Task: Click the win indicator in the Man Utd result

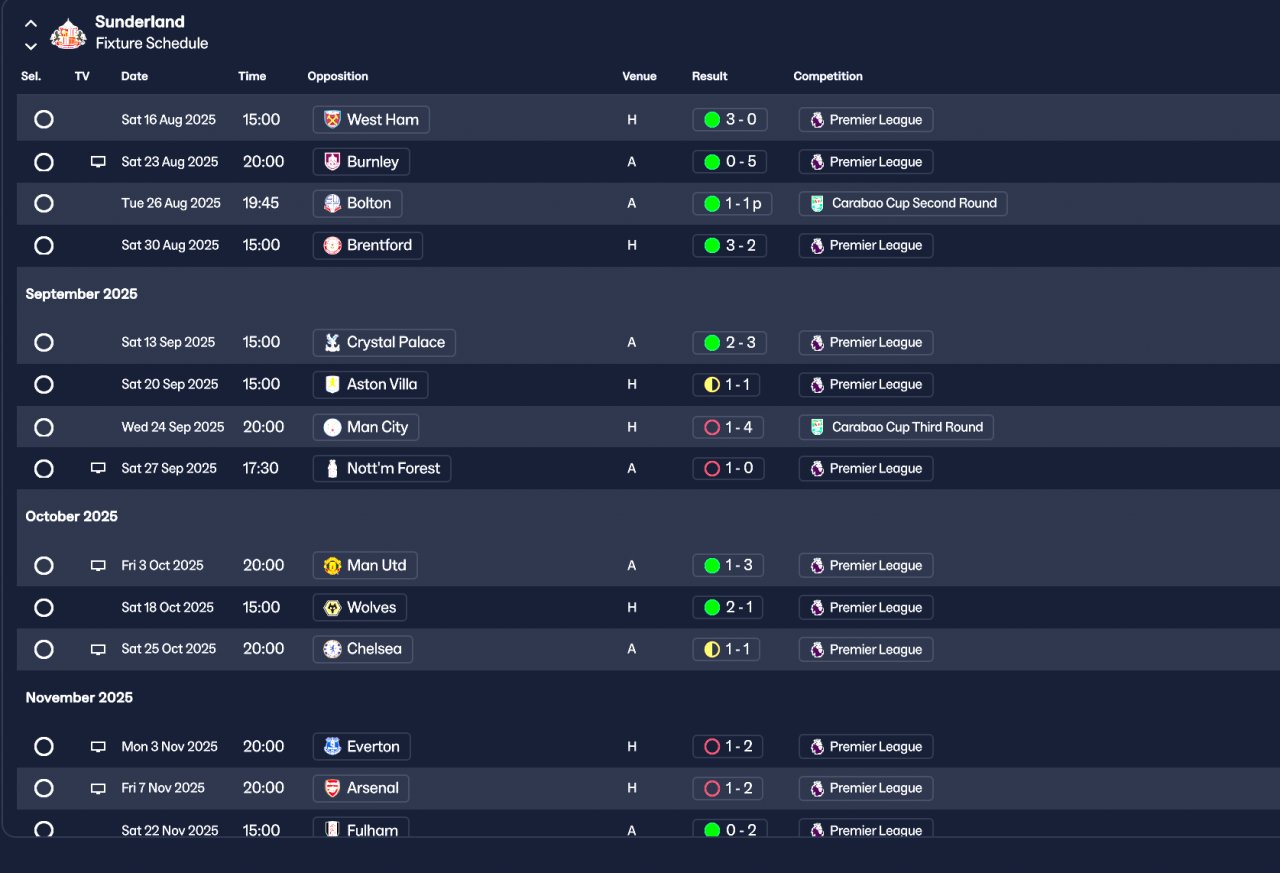Action: click(712, 565)
